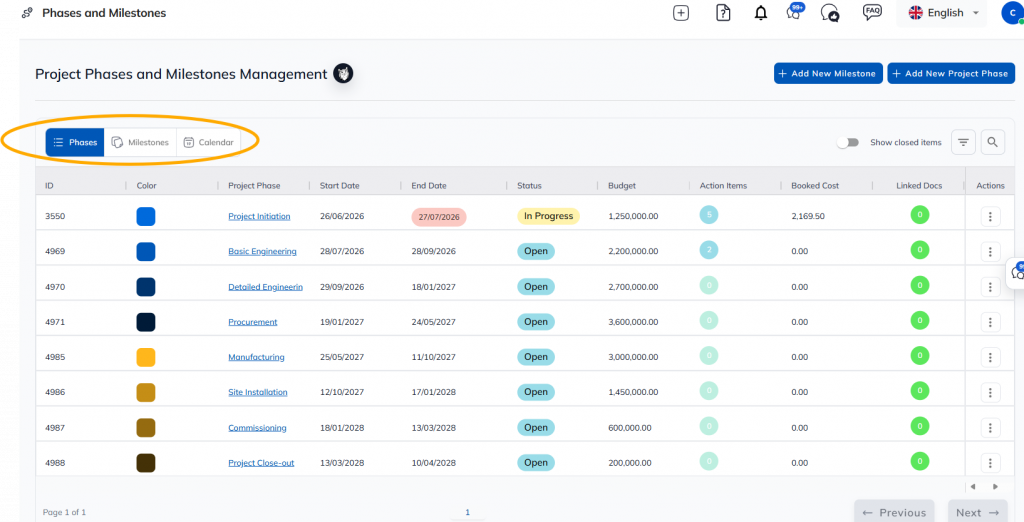
Task: Open the FAQ chat bubble icon
Action: 872,12
